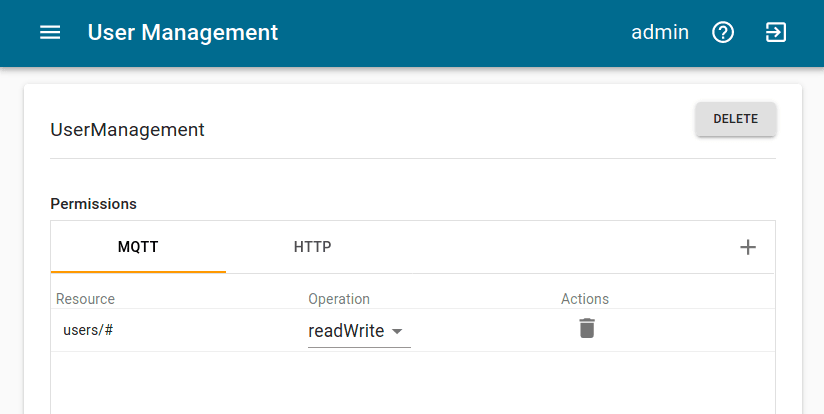Open the readWrite operation dropdown

click(x=359, y=331)
